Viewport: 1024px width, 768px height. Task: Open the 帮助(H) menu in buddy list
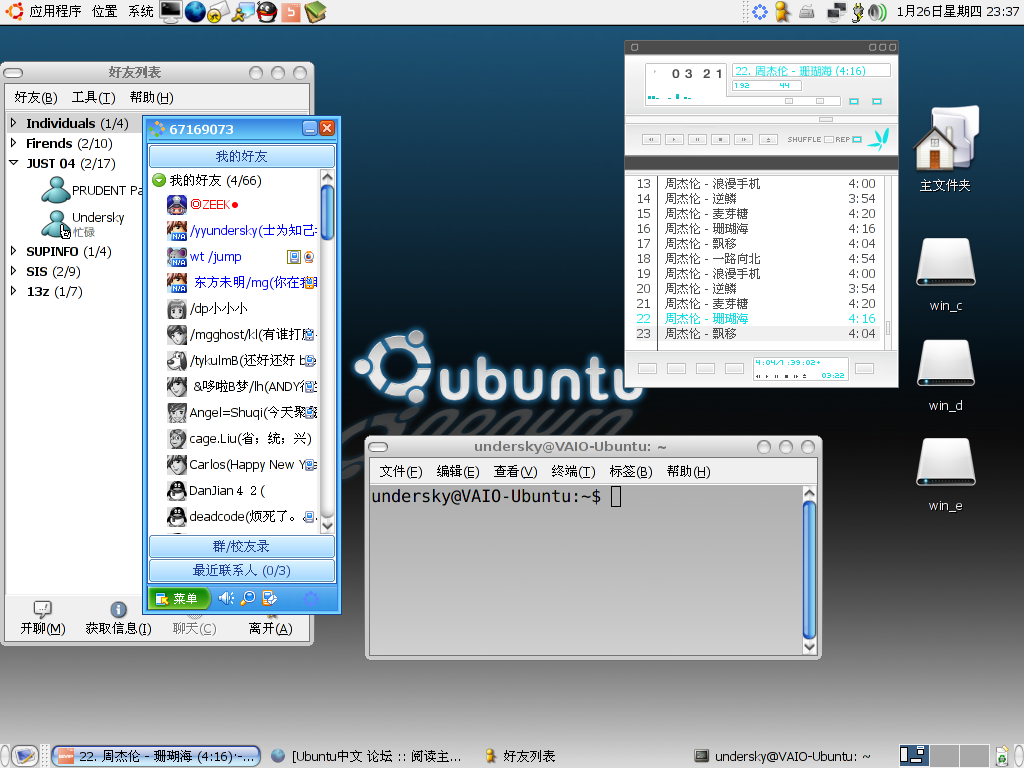click(152, 97)
